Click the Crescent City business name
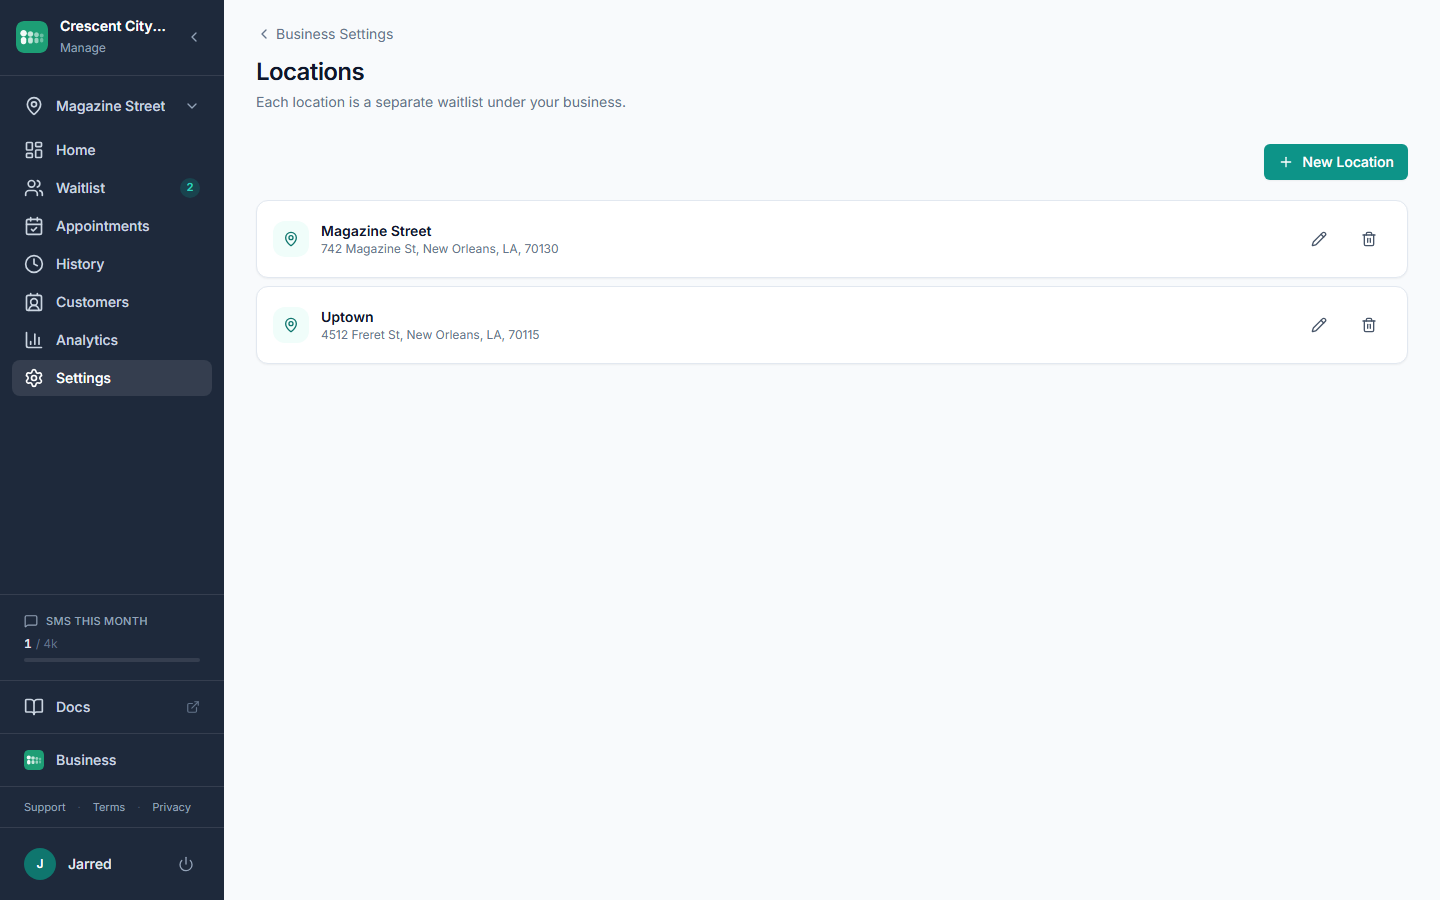1440x900 pixels. 113,26
